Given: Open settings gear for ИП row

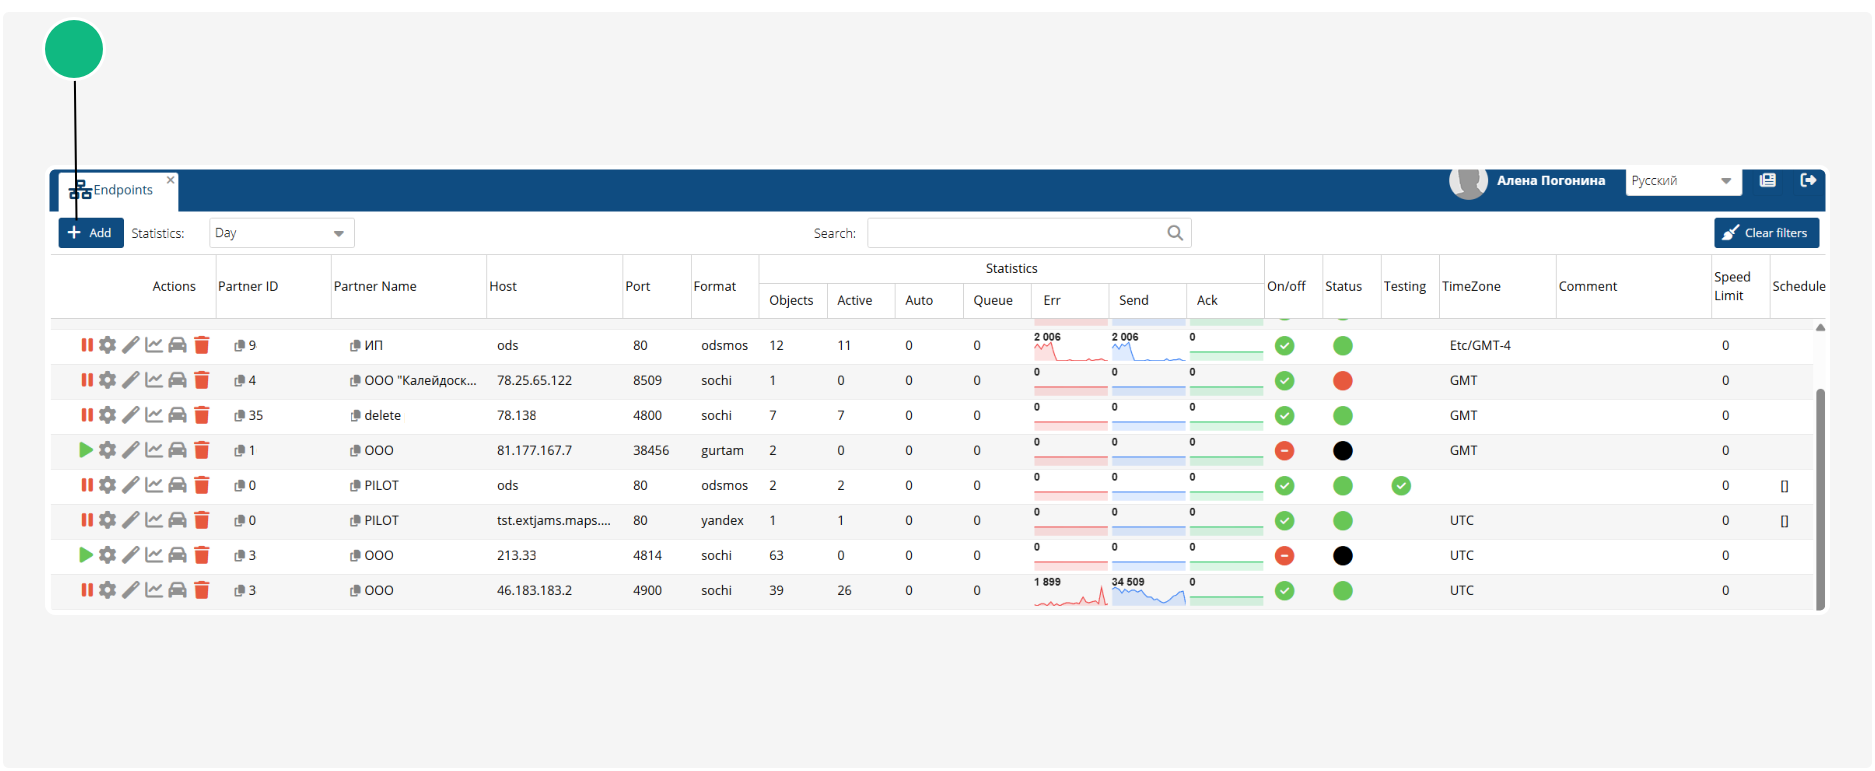Looking at the screenshot, I should (107, 345).
